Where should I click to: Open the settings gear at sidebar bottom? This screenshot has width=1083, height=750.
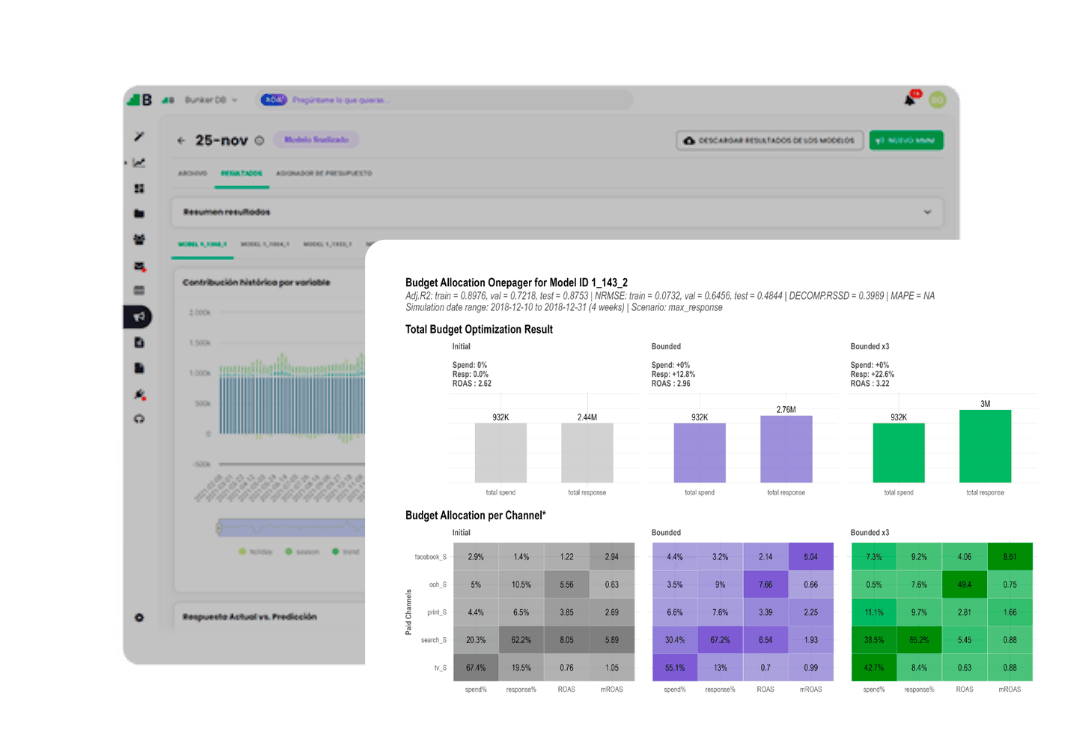139,617
